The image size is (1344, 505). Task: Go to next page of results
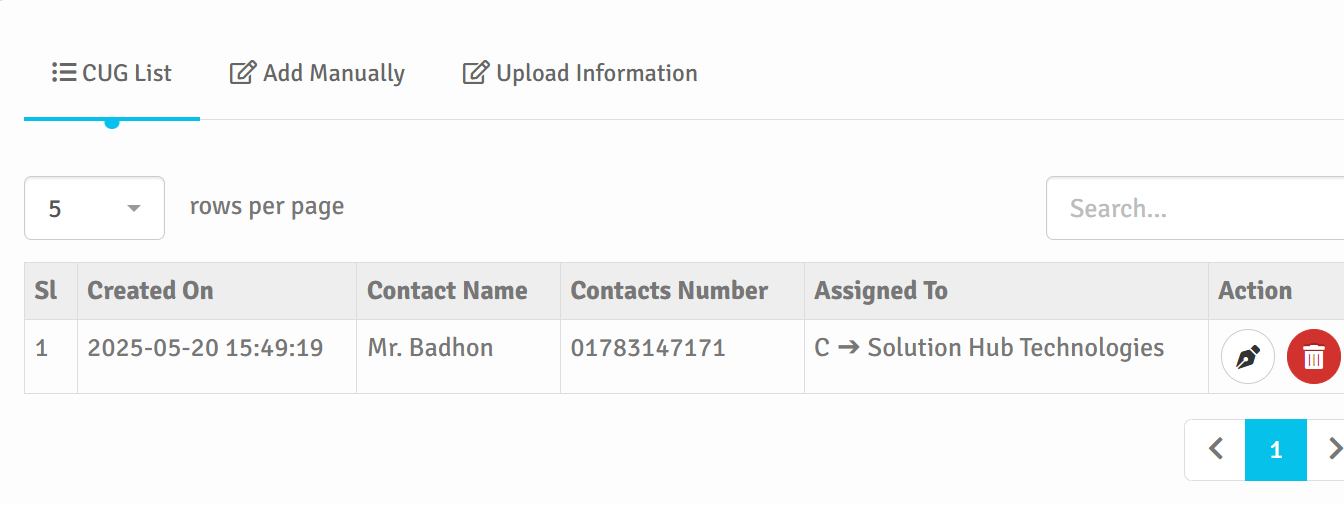point(1330,450)
